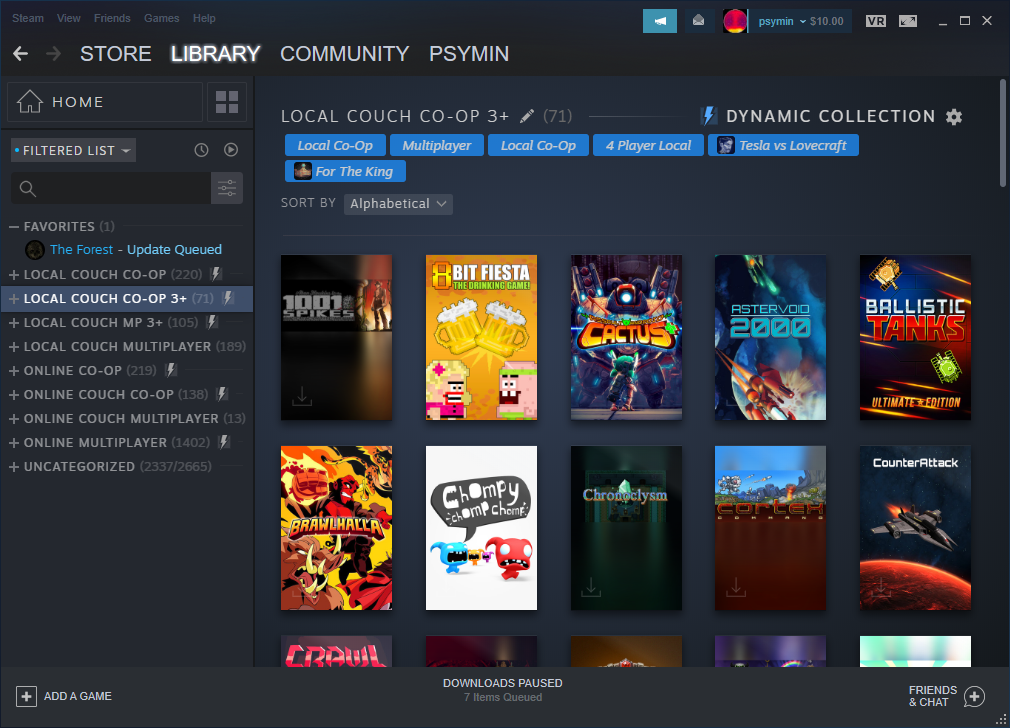Click the Dynamic Collection lightning icon
Viewport: 1010px width, 728px height.
(709, 116)
